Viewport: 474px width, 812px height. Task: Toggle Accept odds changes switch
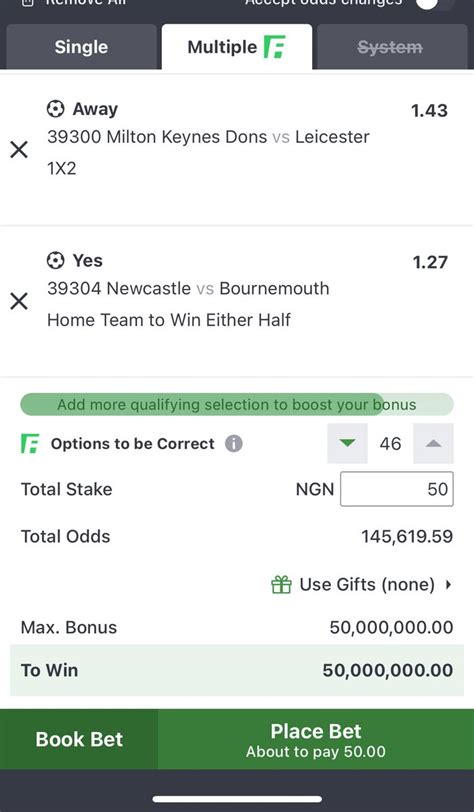434,4
